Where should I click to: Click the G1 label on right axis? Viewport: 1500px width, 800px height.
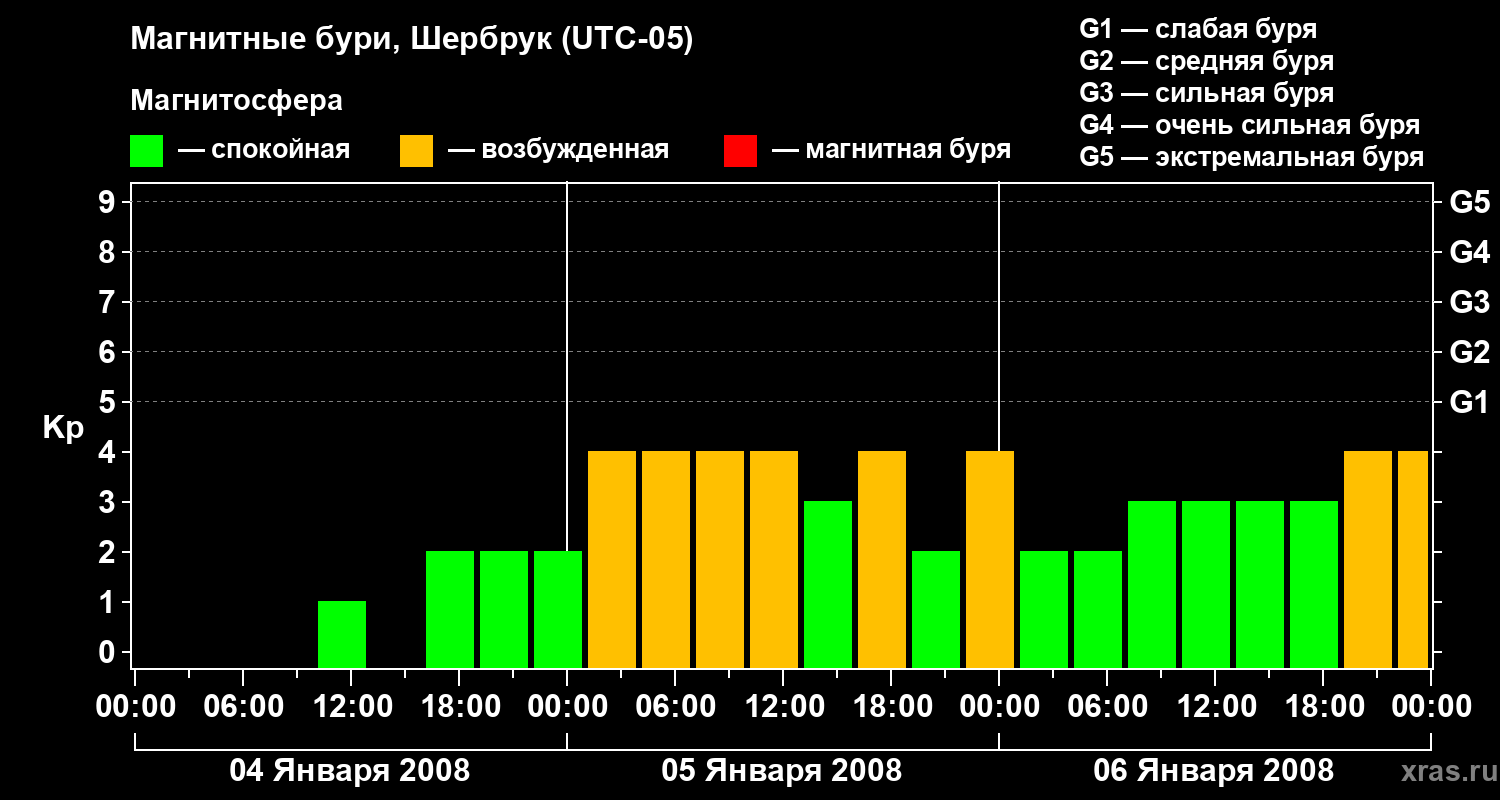click(x=1469, y=402)
